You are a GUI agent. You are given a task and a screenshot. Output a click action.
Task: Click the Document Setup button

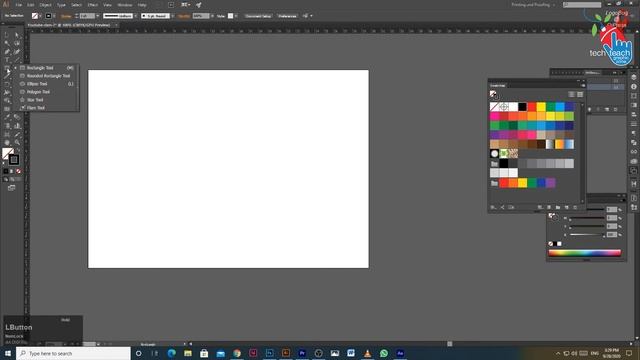tap(258, 16)
